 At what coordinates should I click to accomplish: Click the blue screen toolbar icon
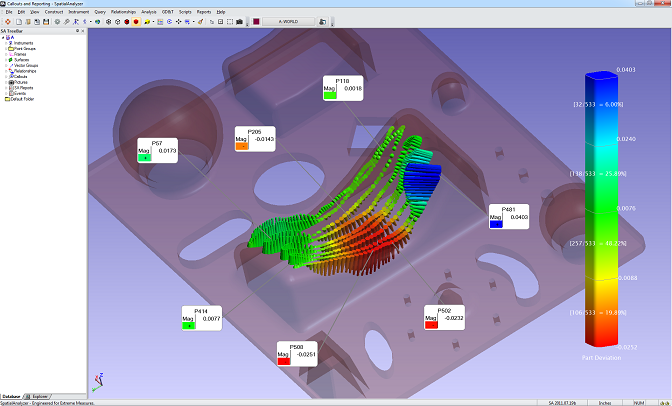click(x=187, y=21)
